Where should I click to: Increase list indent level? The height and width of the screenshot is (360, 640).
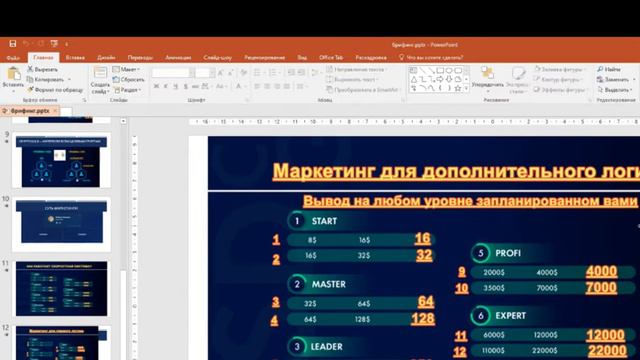(x=301, y=73)
